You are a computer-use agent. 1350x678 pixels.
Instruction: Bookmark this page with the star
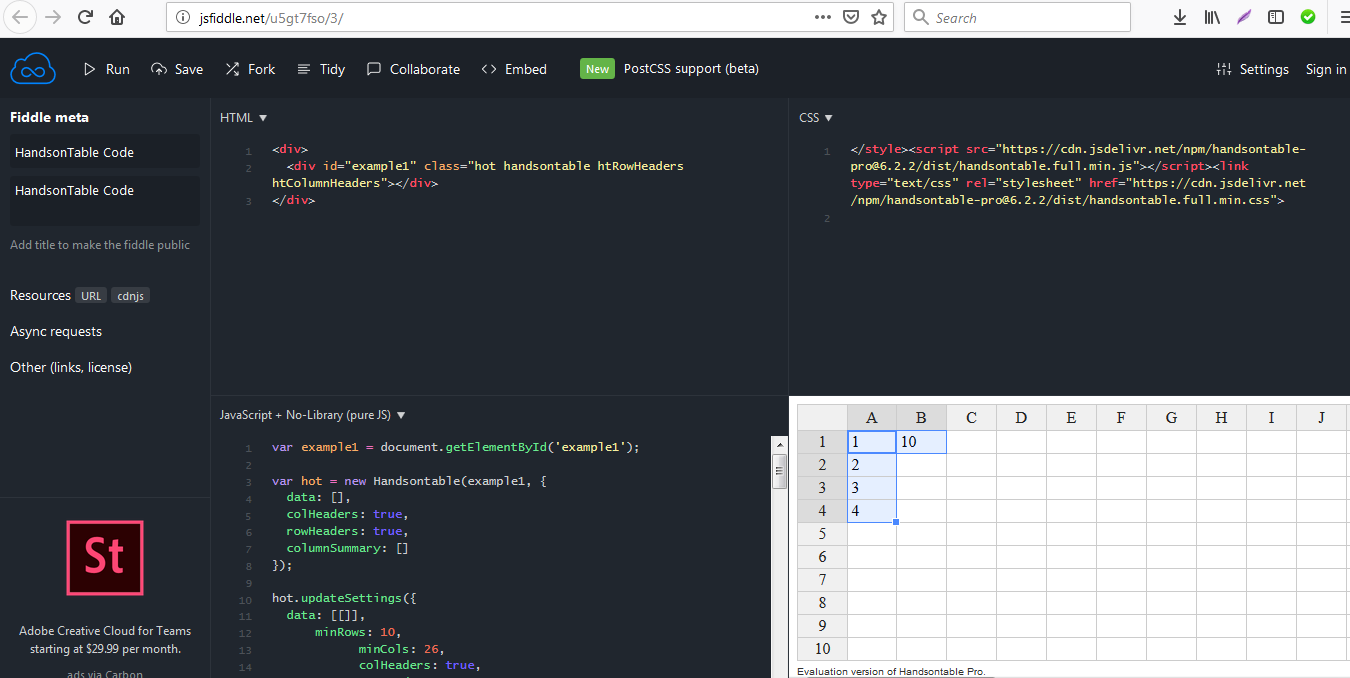(x=879, y=17)
